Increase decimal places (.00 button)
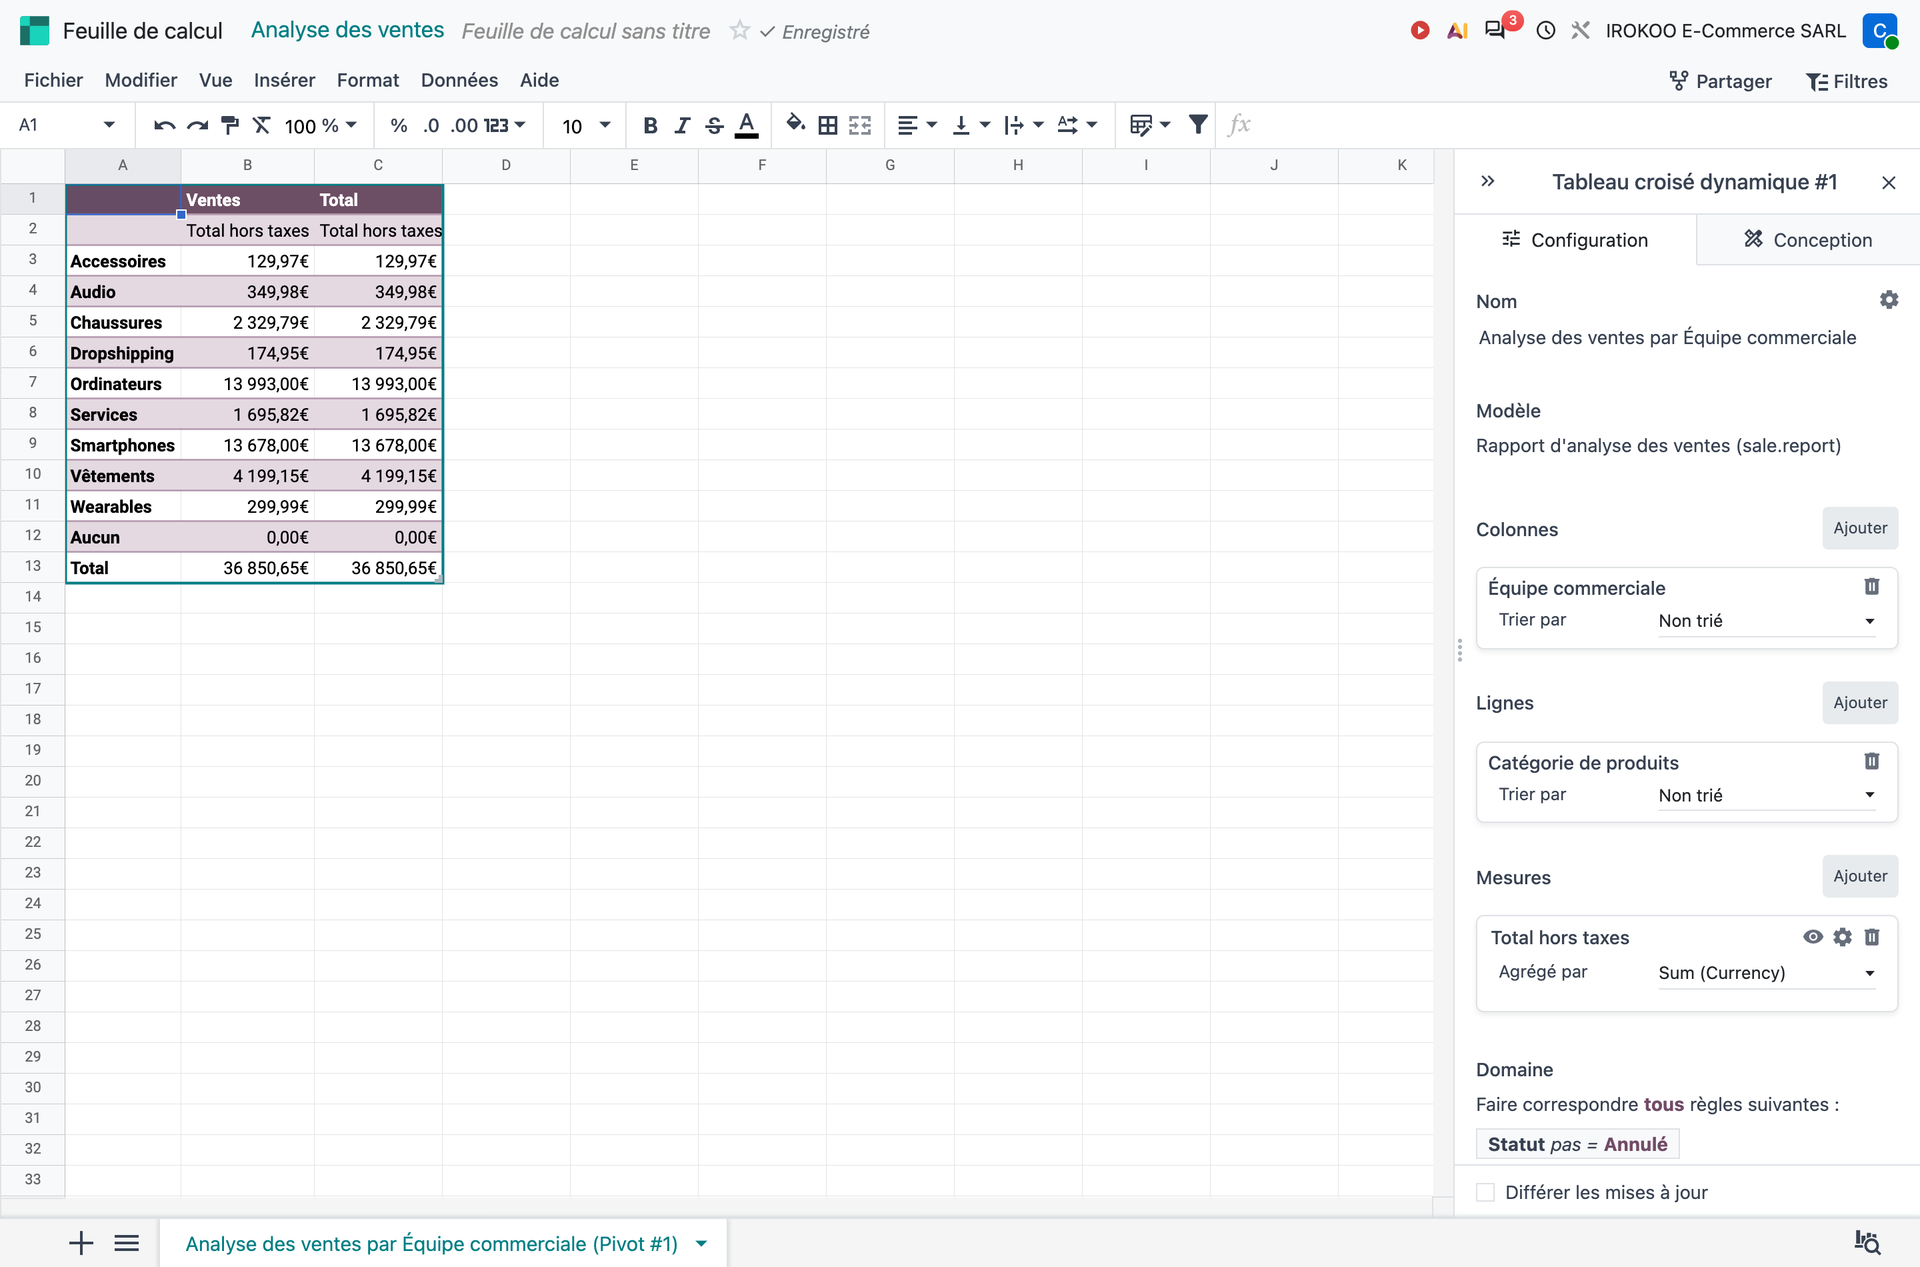Viewport: 1920px width, 1267px height. pyautogui.click(x=464, y=125)
